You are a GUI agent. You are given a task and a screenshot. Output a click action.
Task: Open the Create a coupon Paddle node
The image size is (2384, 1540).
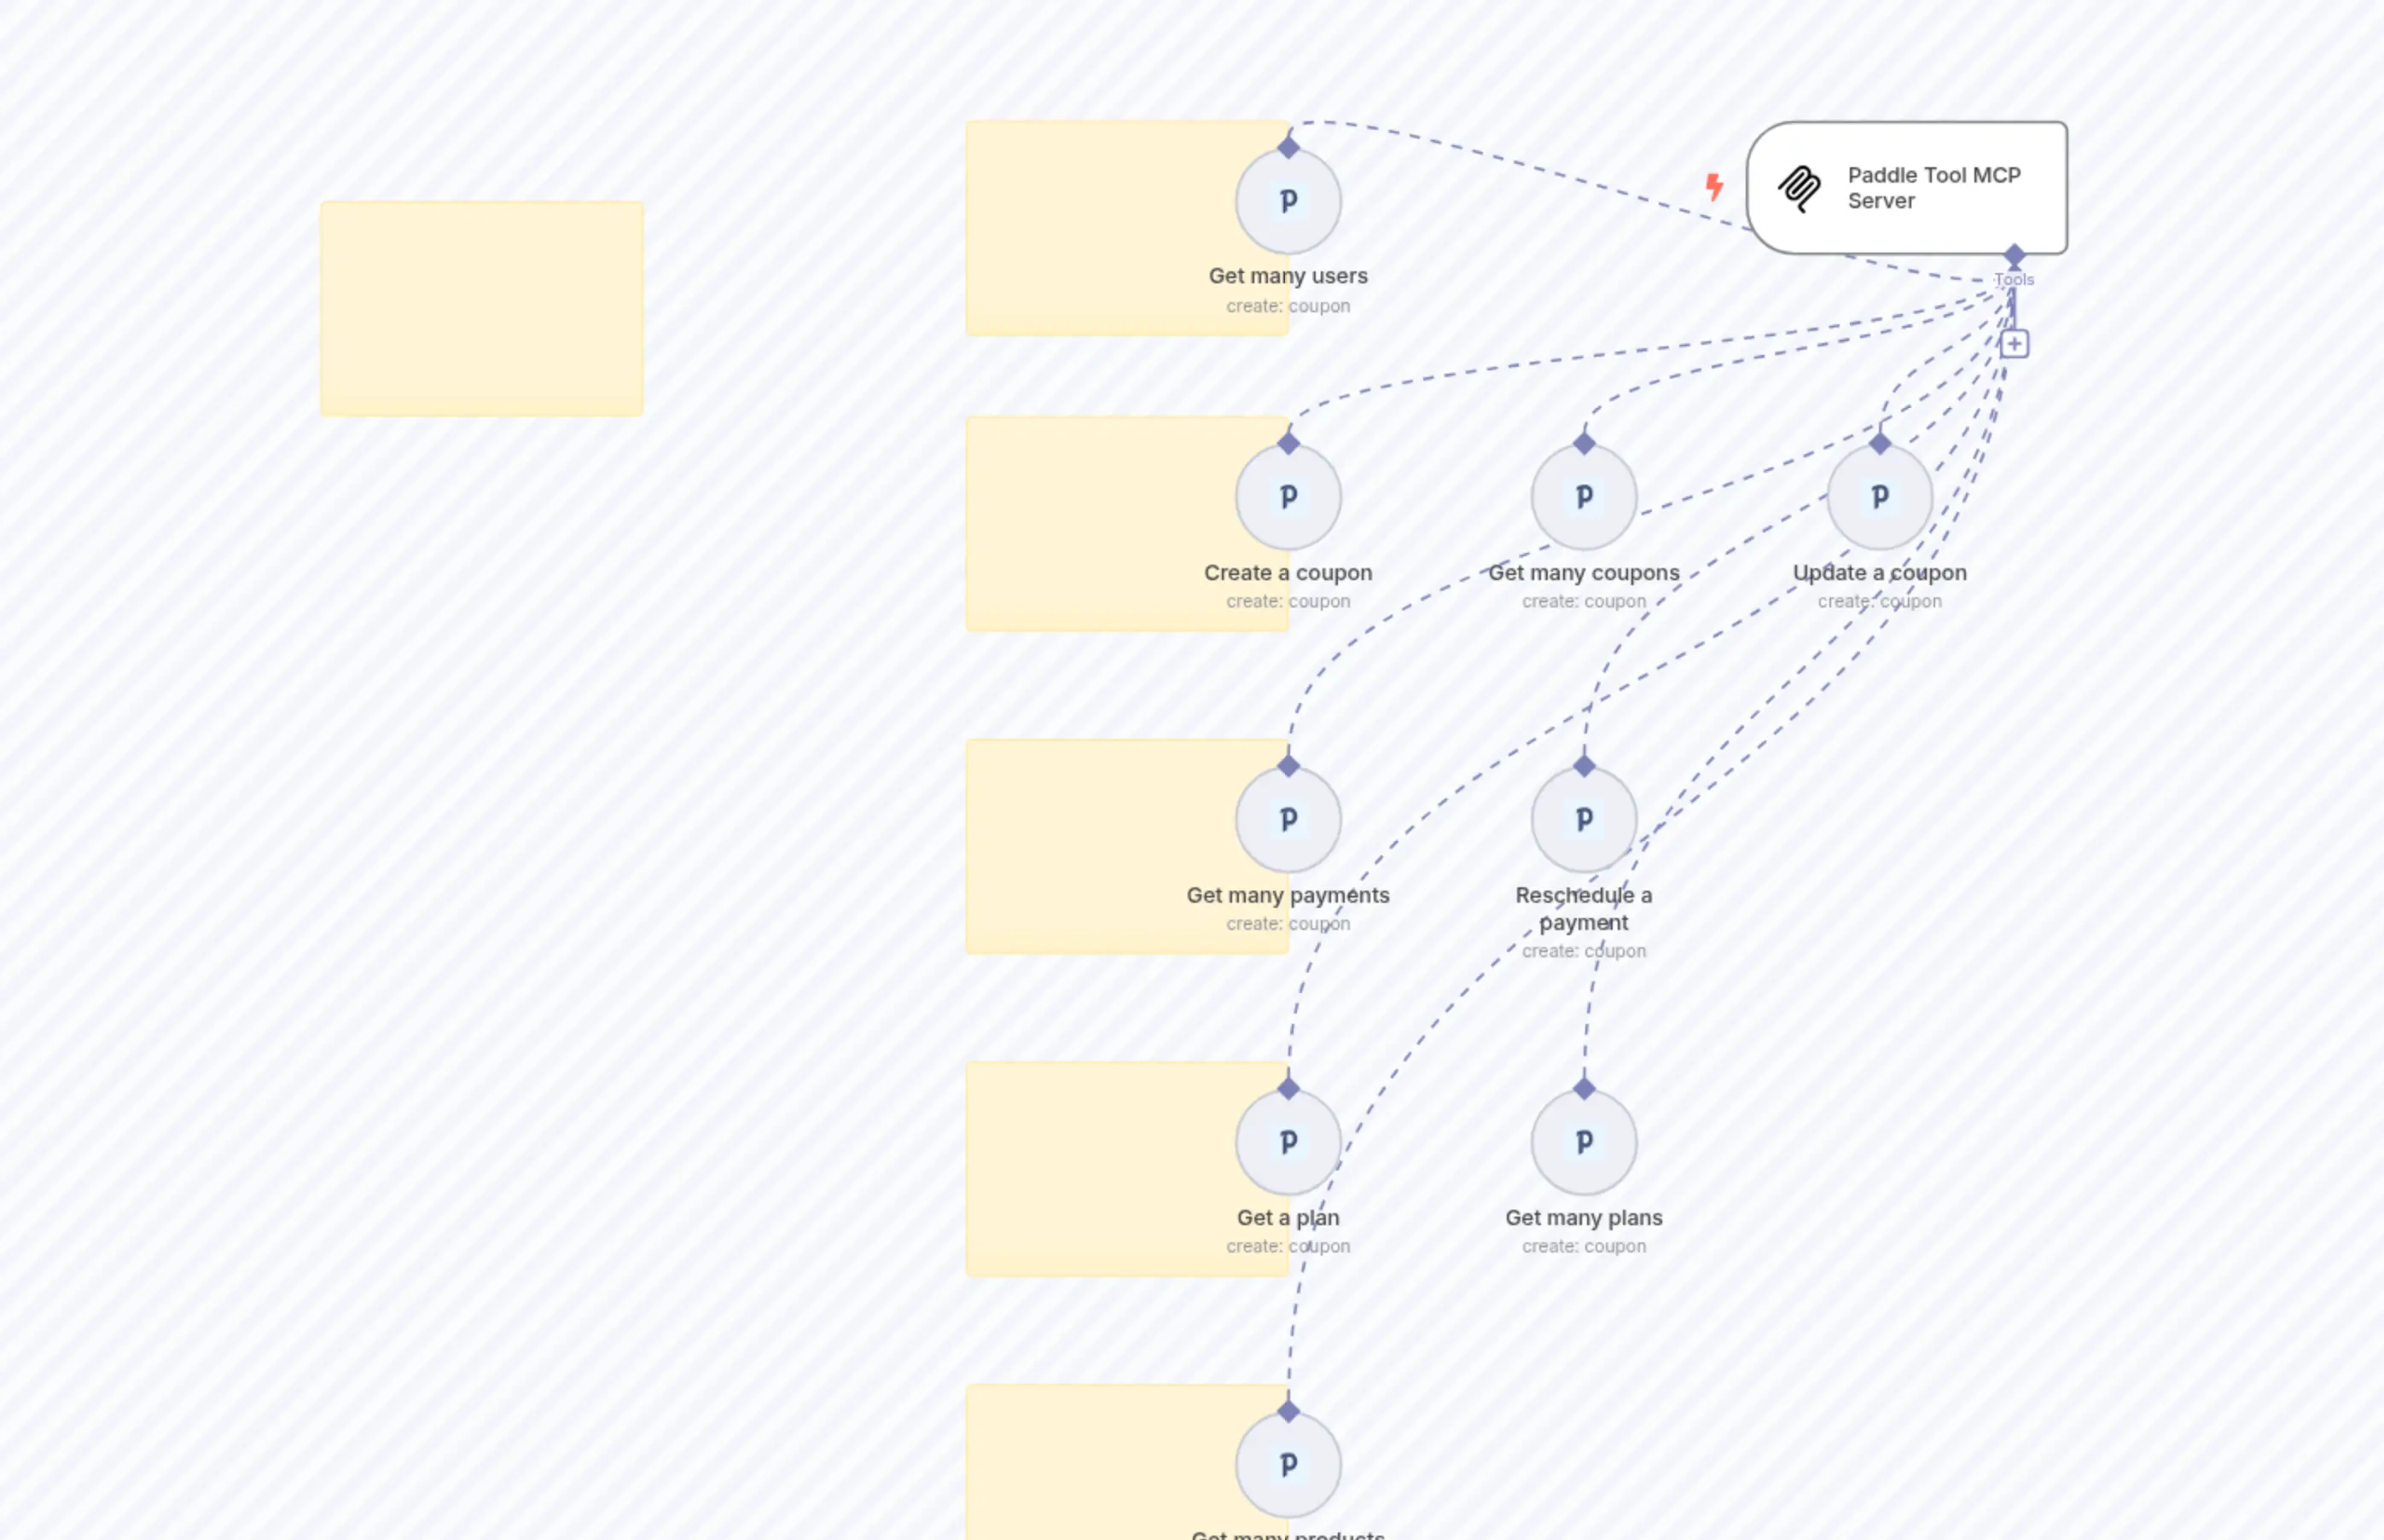pyautogui.click(x=1289, y=496)
